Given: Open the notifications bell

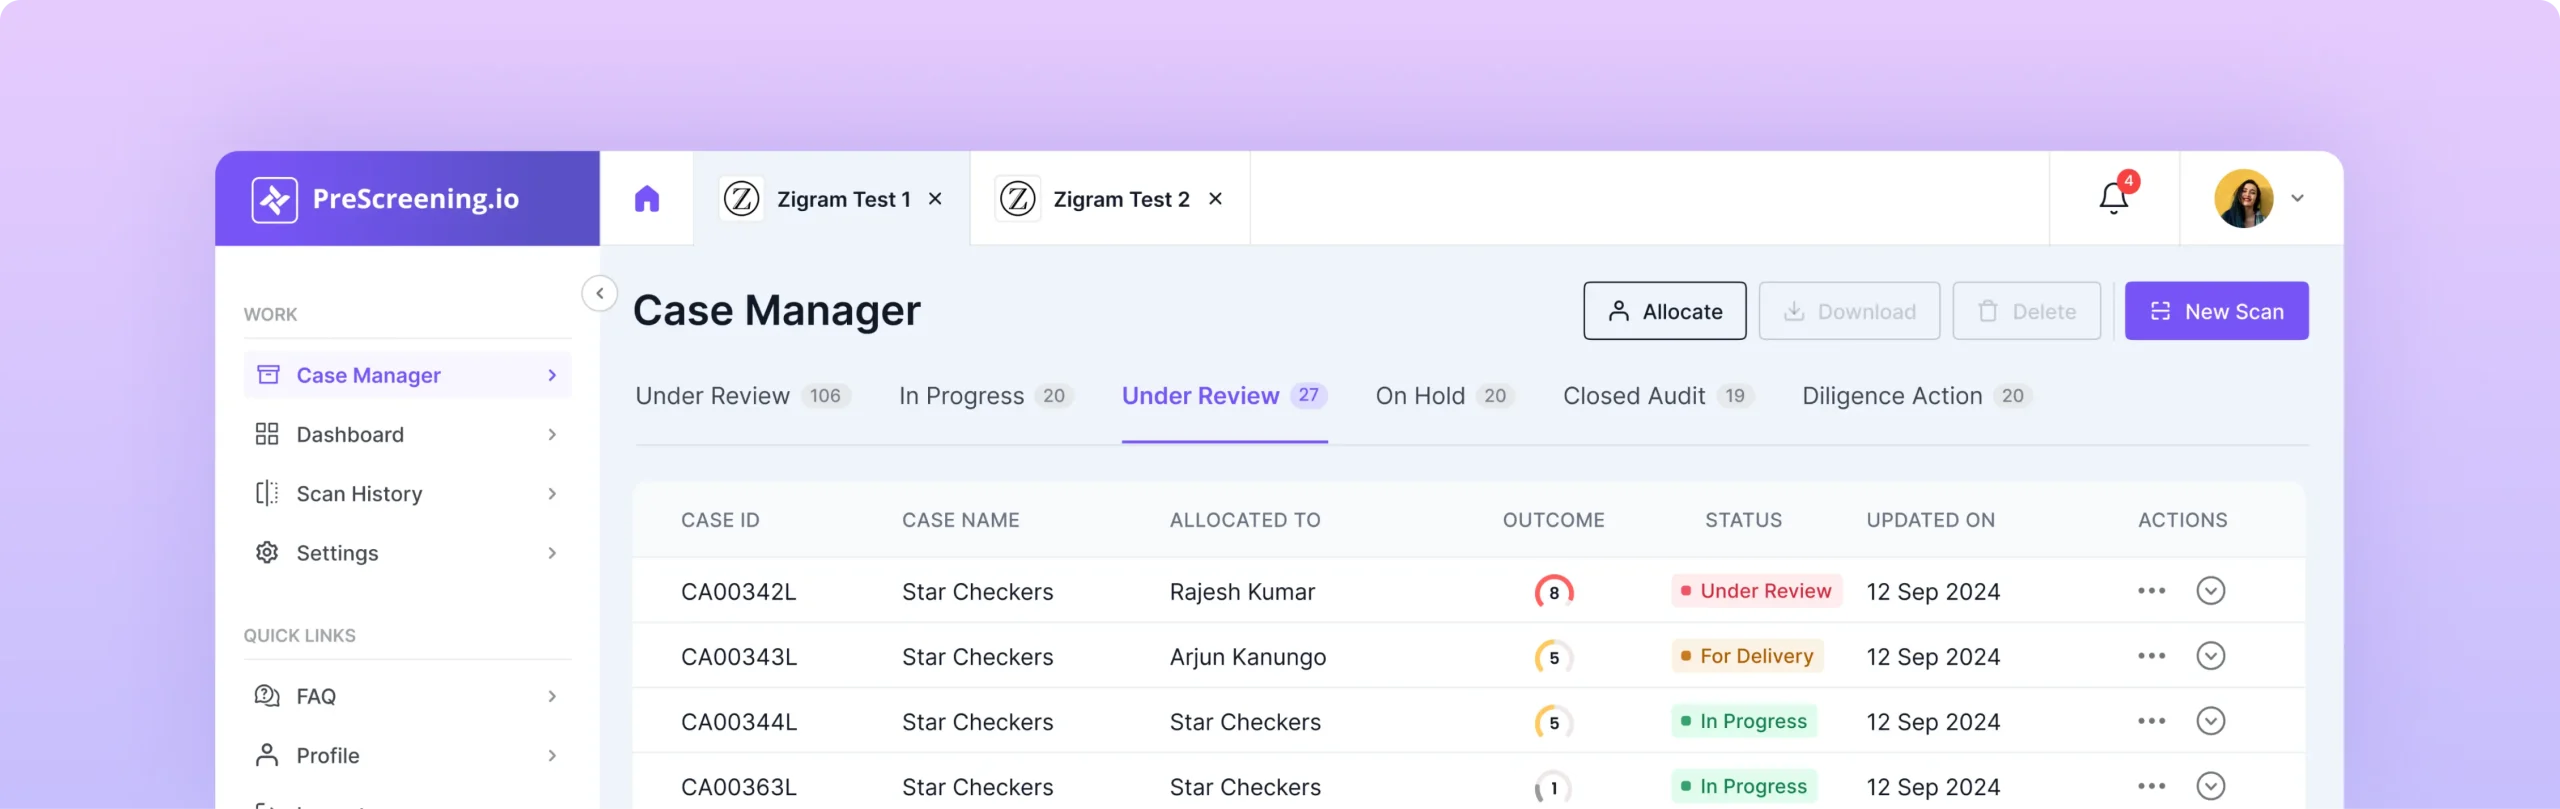Looking at the screenshot, I should click(2114, 197).
